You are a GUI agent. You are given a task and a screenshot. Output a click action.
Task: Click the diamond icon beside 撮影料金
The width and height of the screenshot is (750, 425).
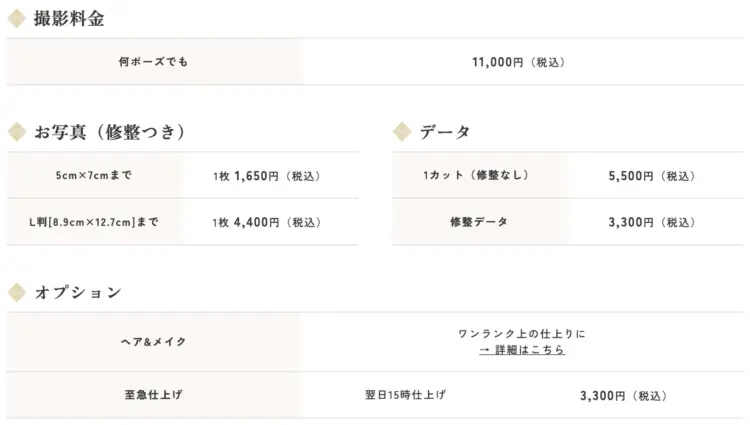pos(17,18)
